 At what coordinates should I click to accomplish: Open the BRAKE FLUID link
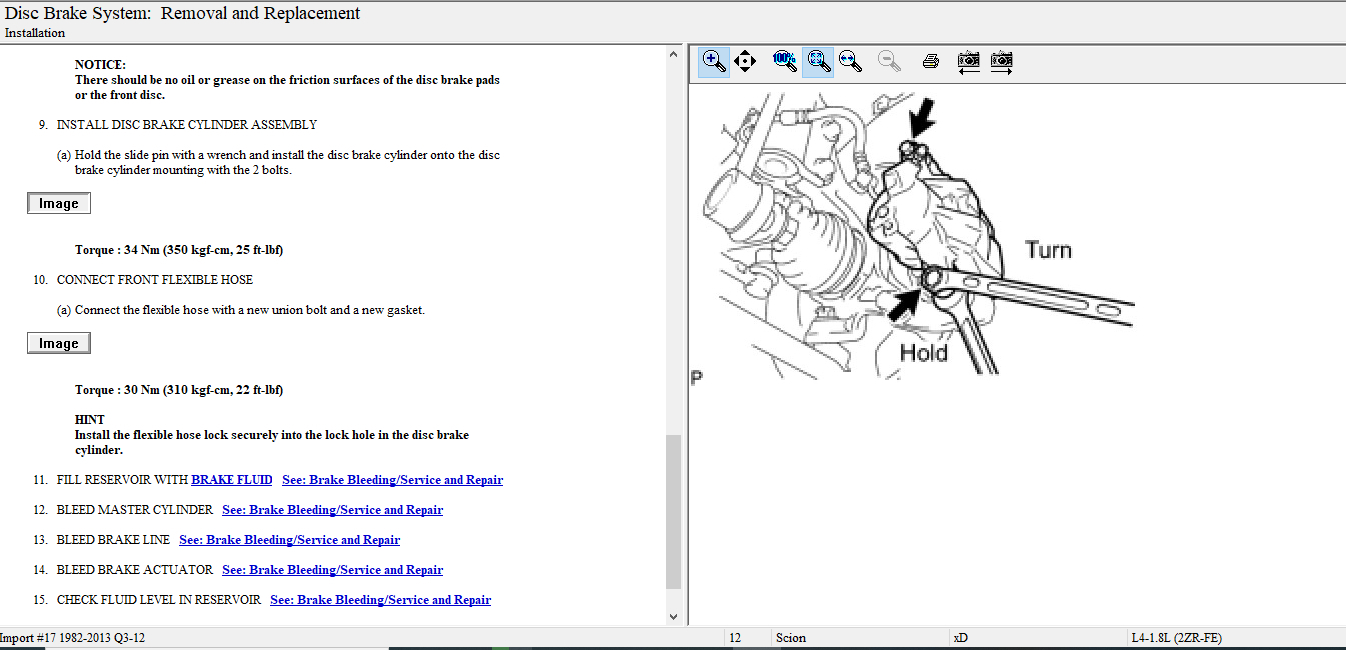click(232, 480)
